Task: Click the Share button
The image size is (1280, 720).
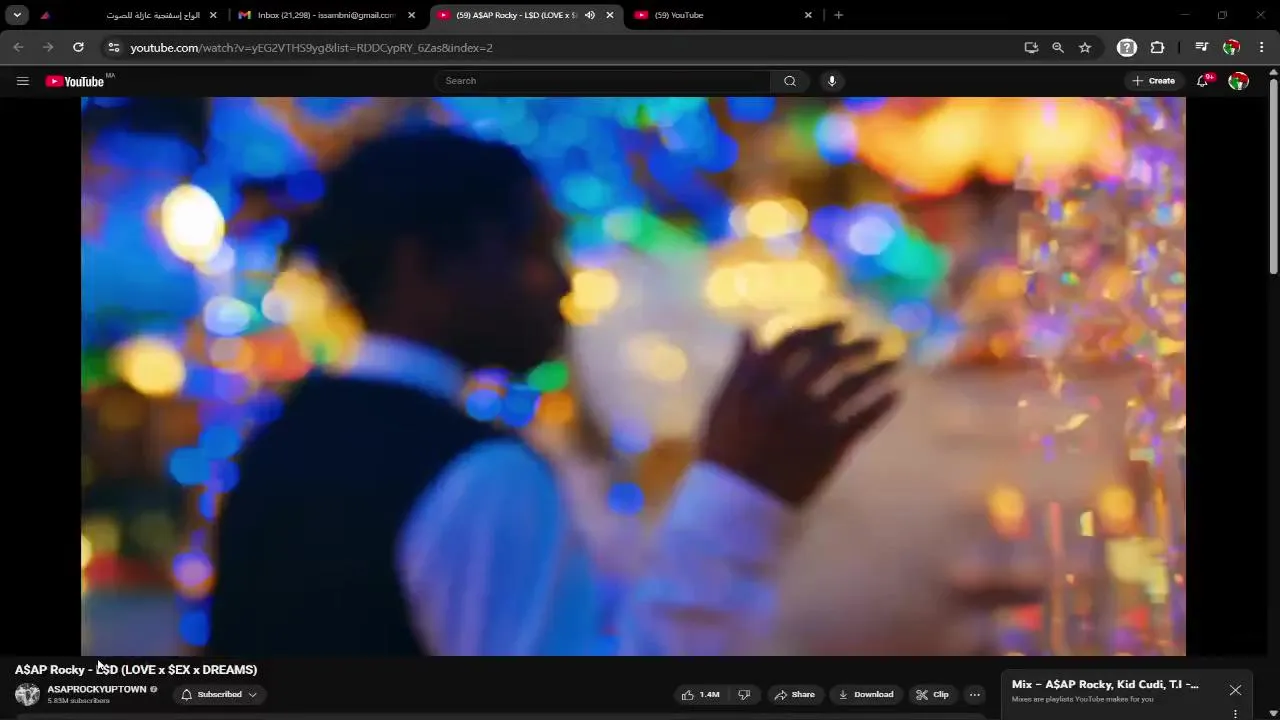Action: [x=794, y=694]
